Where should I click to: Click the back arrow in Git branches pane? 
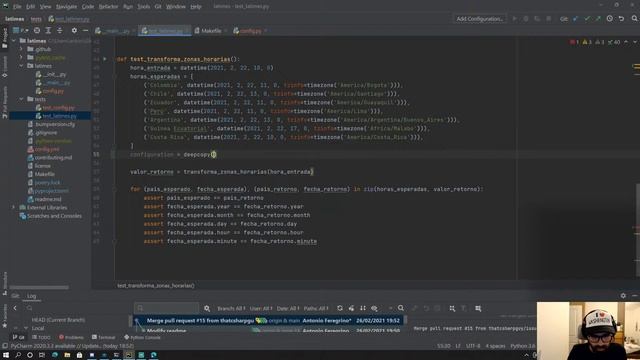coord(15,308)
